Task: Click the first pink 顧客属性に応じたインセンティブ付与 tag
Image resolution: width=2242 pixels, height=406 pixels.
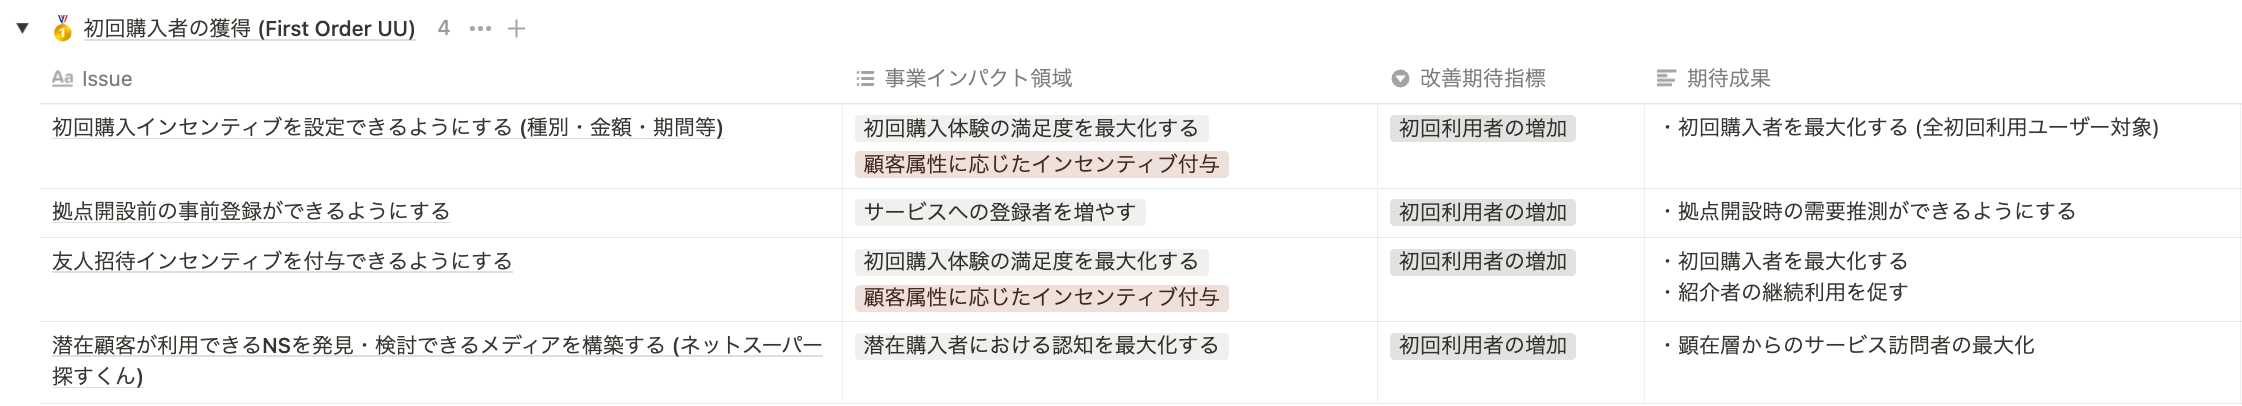Action: pos(1041,164)
